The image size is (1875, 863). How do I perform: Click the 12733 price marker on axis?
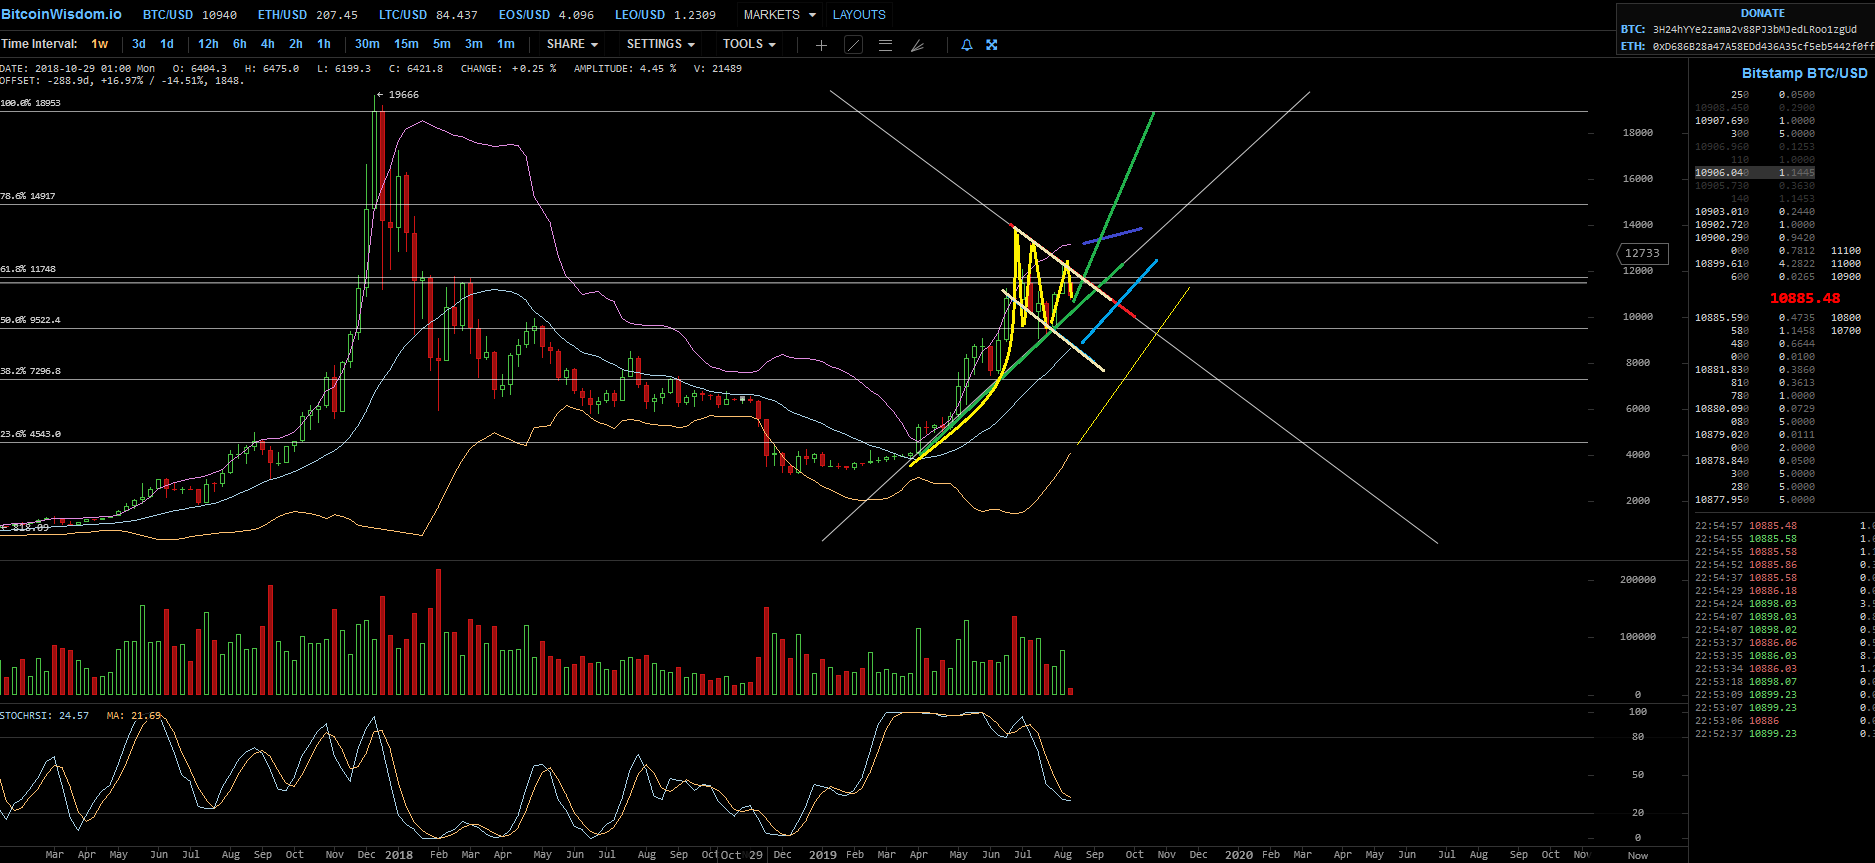1642,254
